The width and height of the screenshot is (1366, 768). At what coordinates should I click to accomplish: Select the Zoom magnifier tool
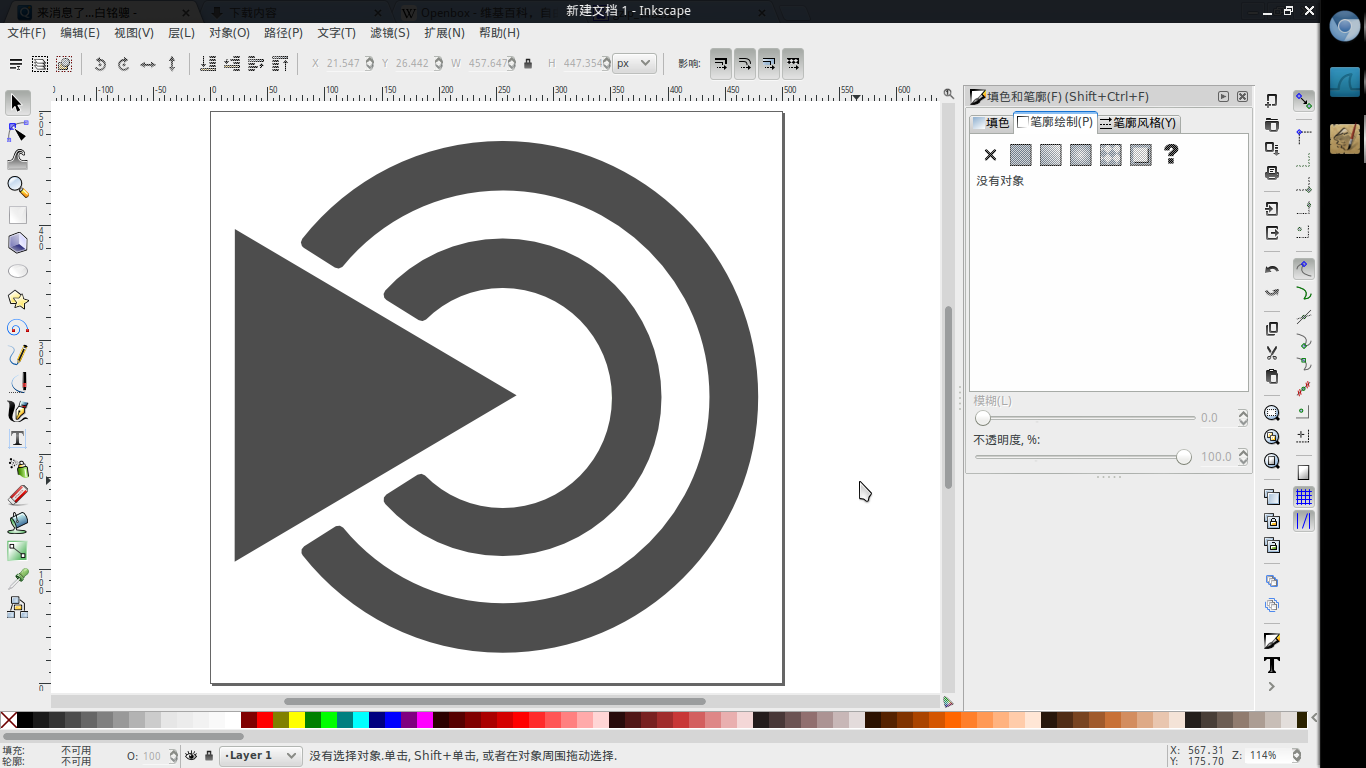coord(17,187)
